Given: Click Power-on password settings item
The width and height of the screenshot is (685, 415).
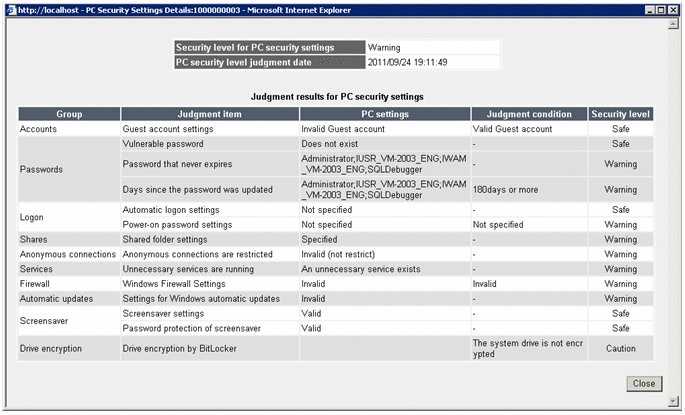Looking at the screenshot, I should 210,225.
